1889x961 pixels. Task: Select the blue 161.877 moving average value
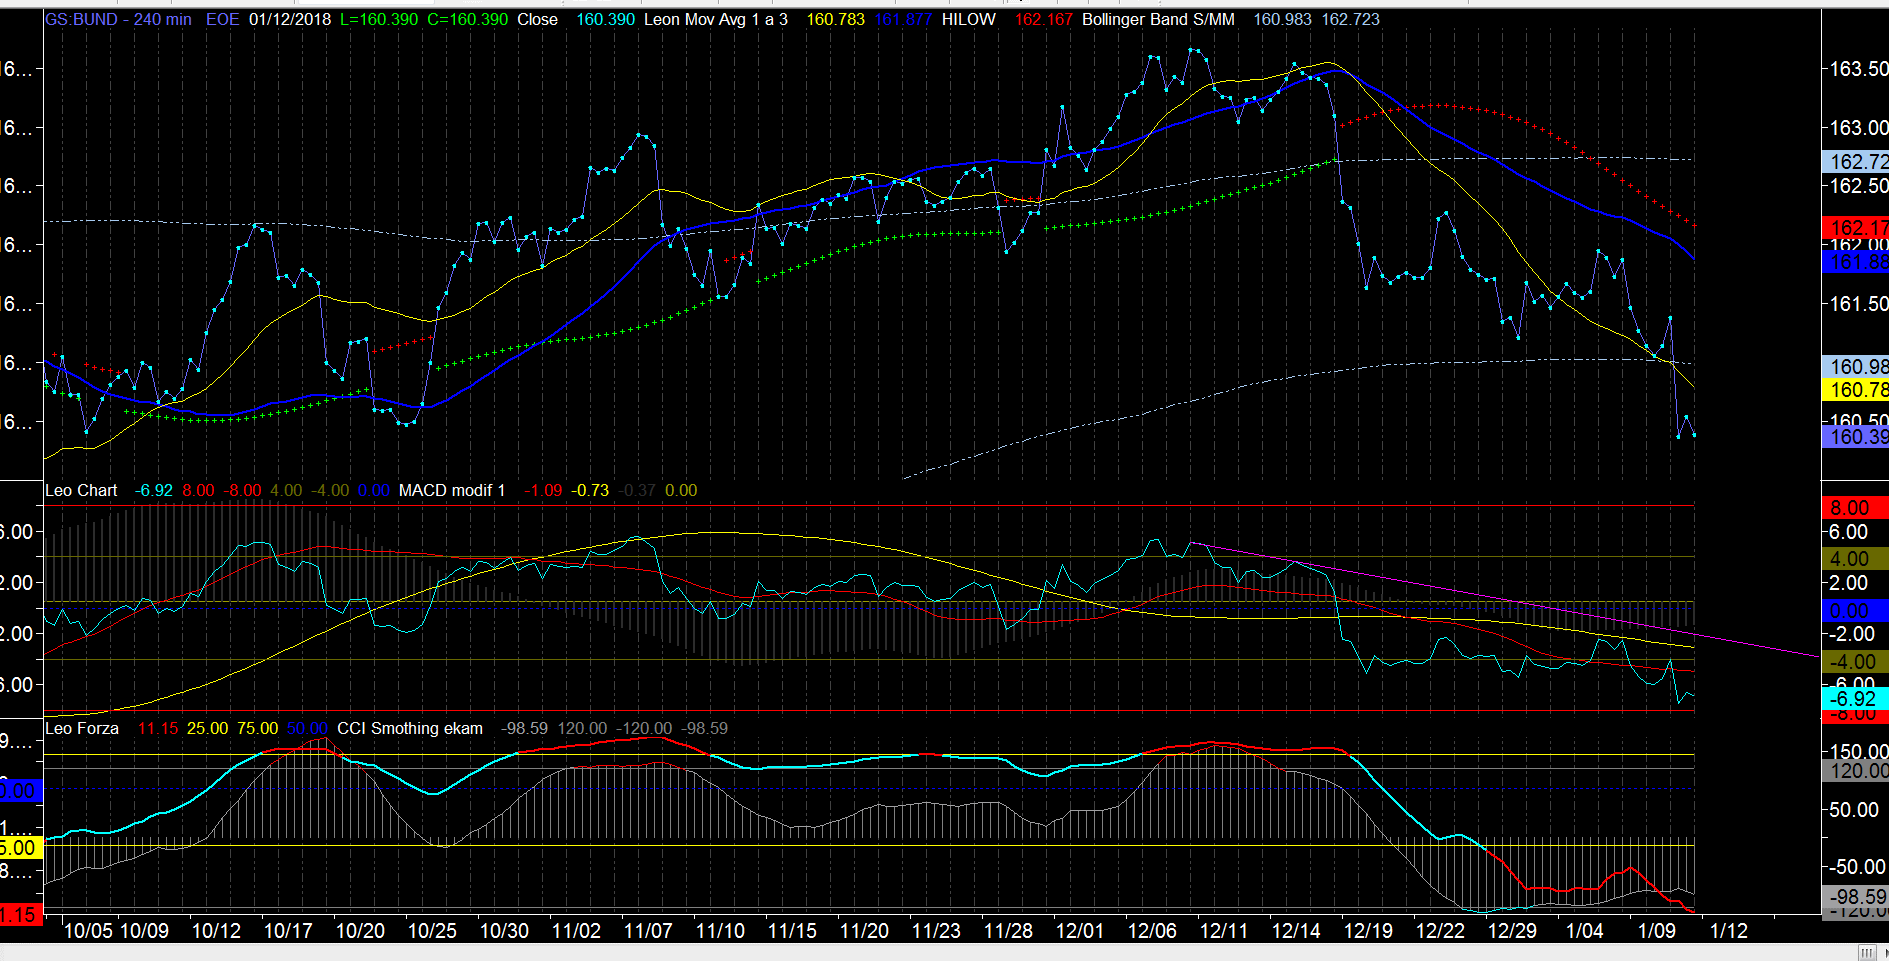click(x=903, y=19)
